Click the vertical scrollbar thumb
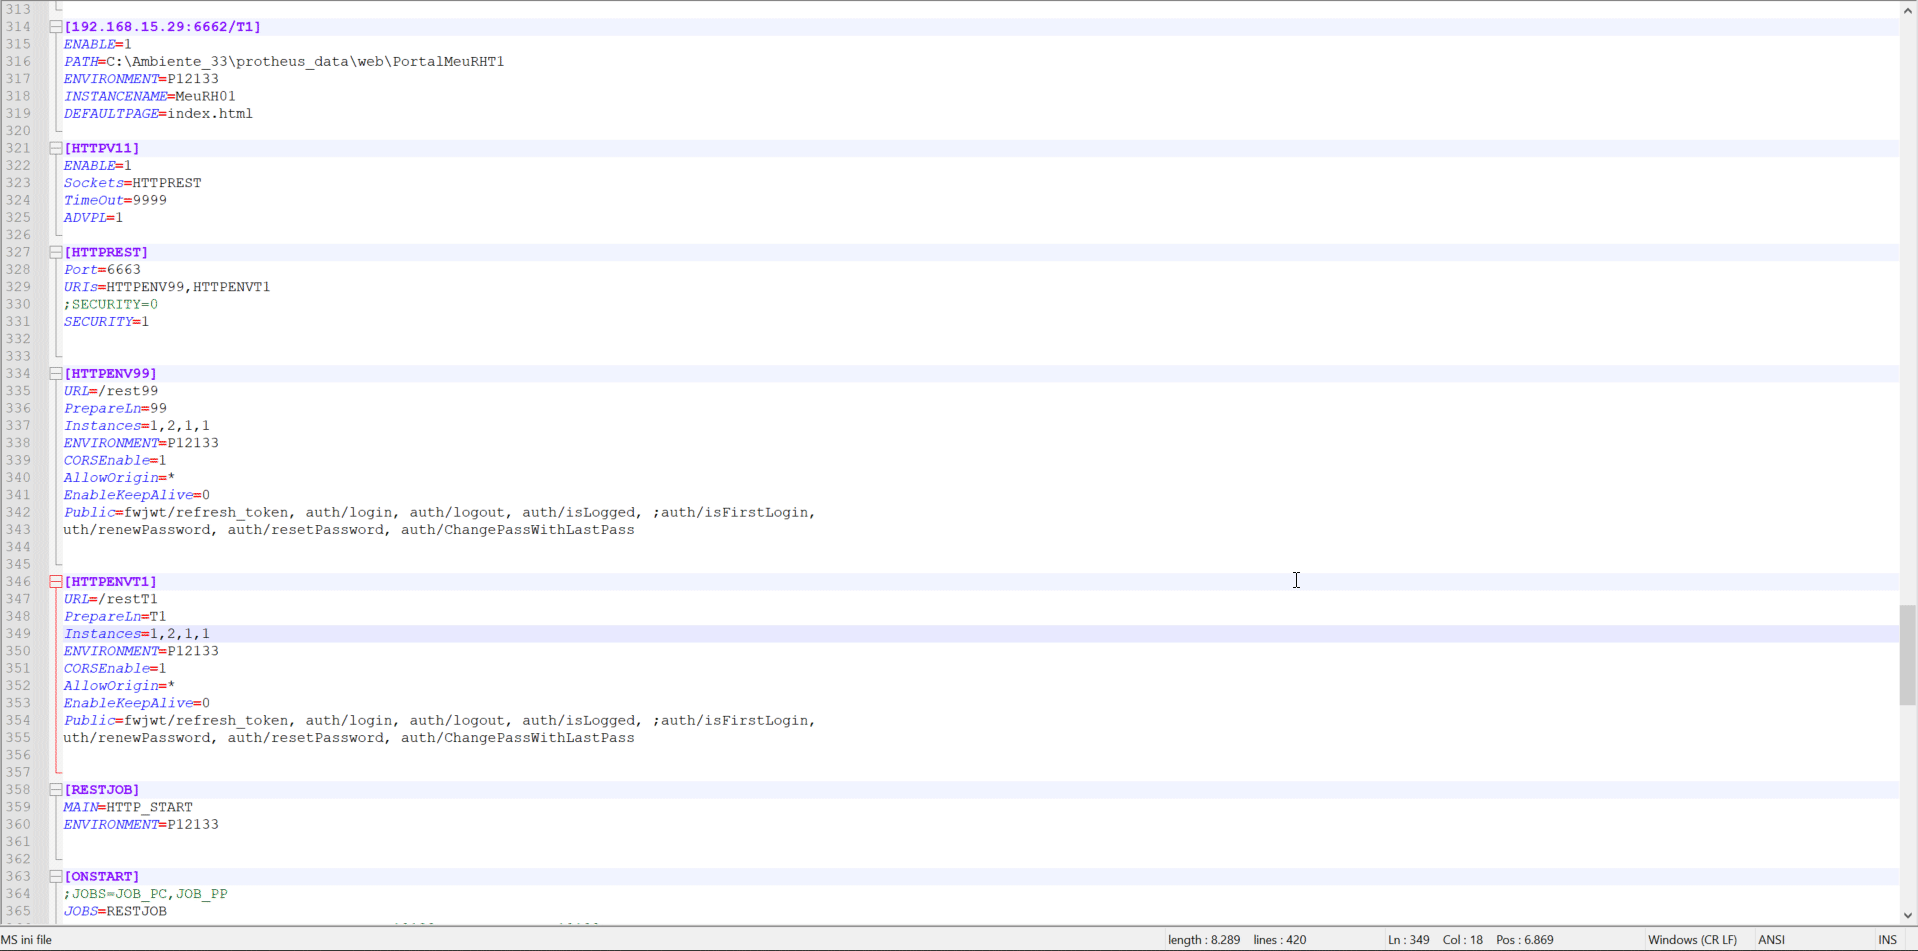 coord(1908,655)
